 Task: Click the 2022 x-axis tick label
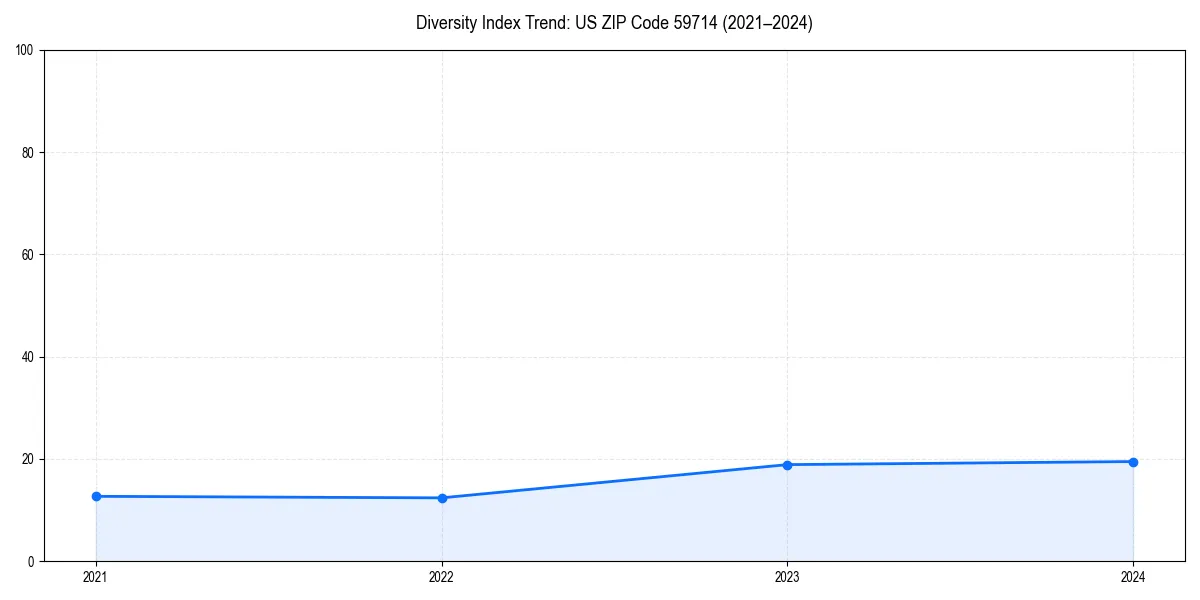441,576
